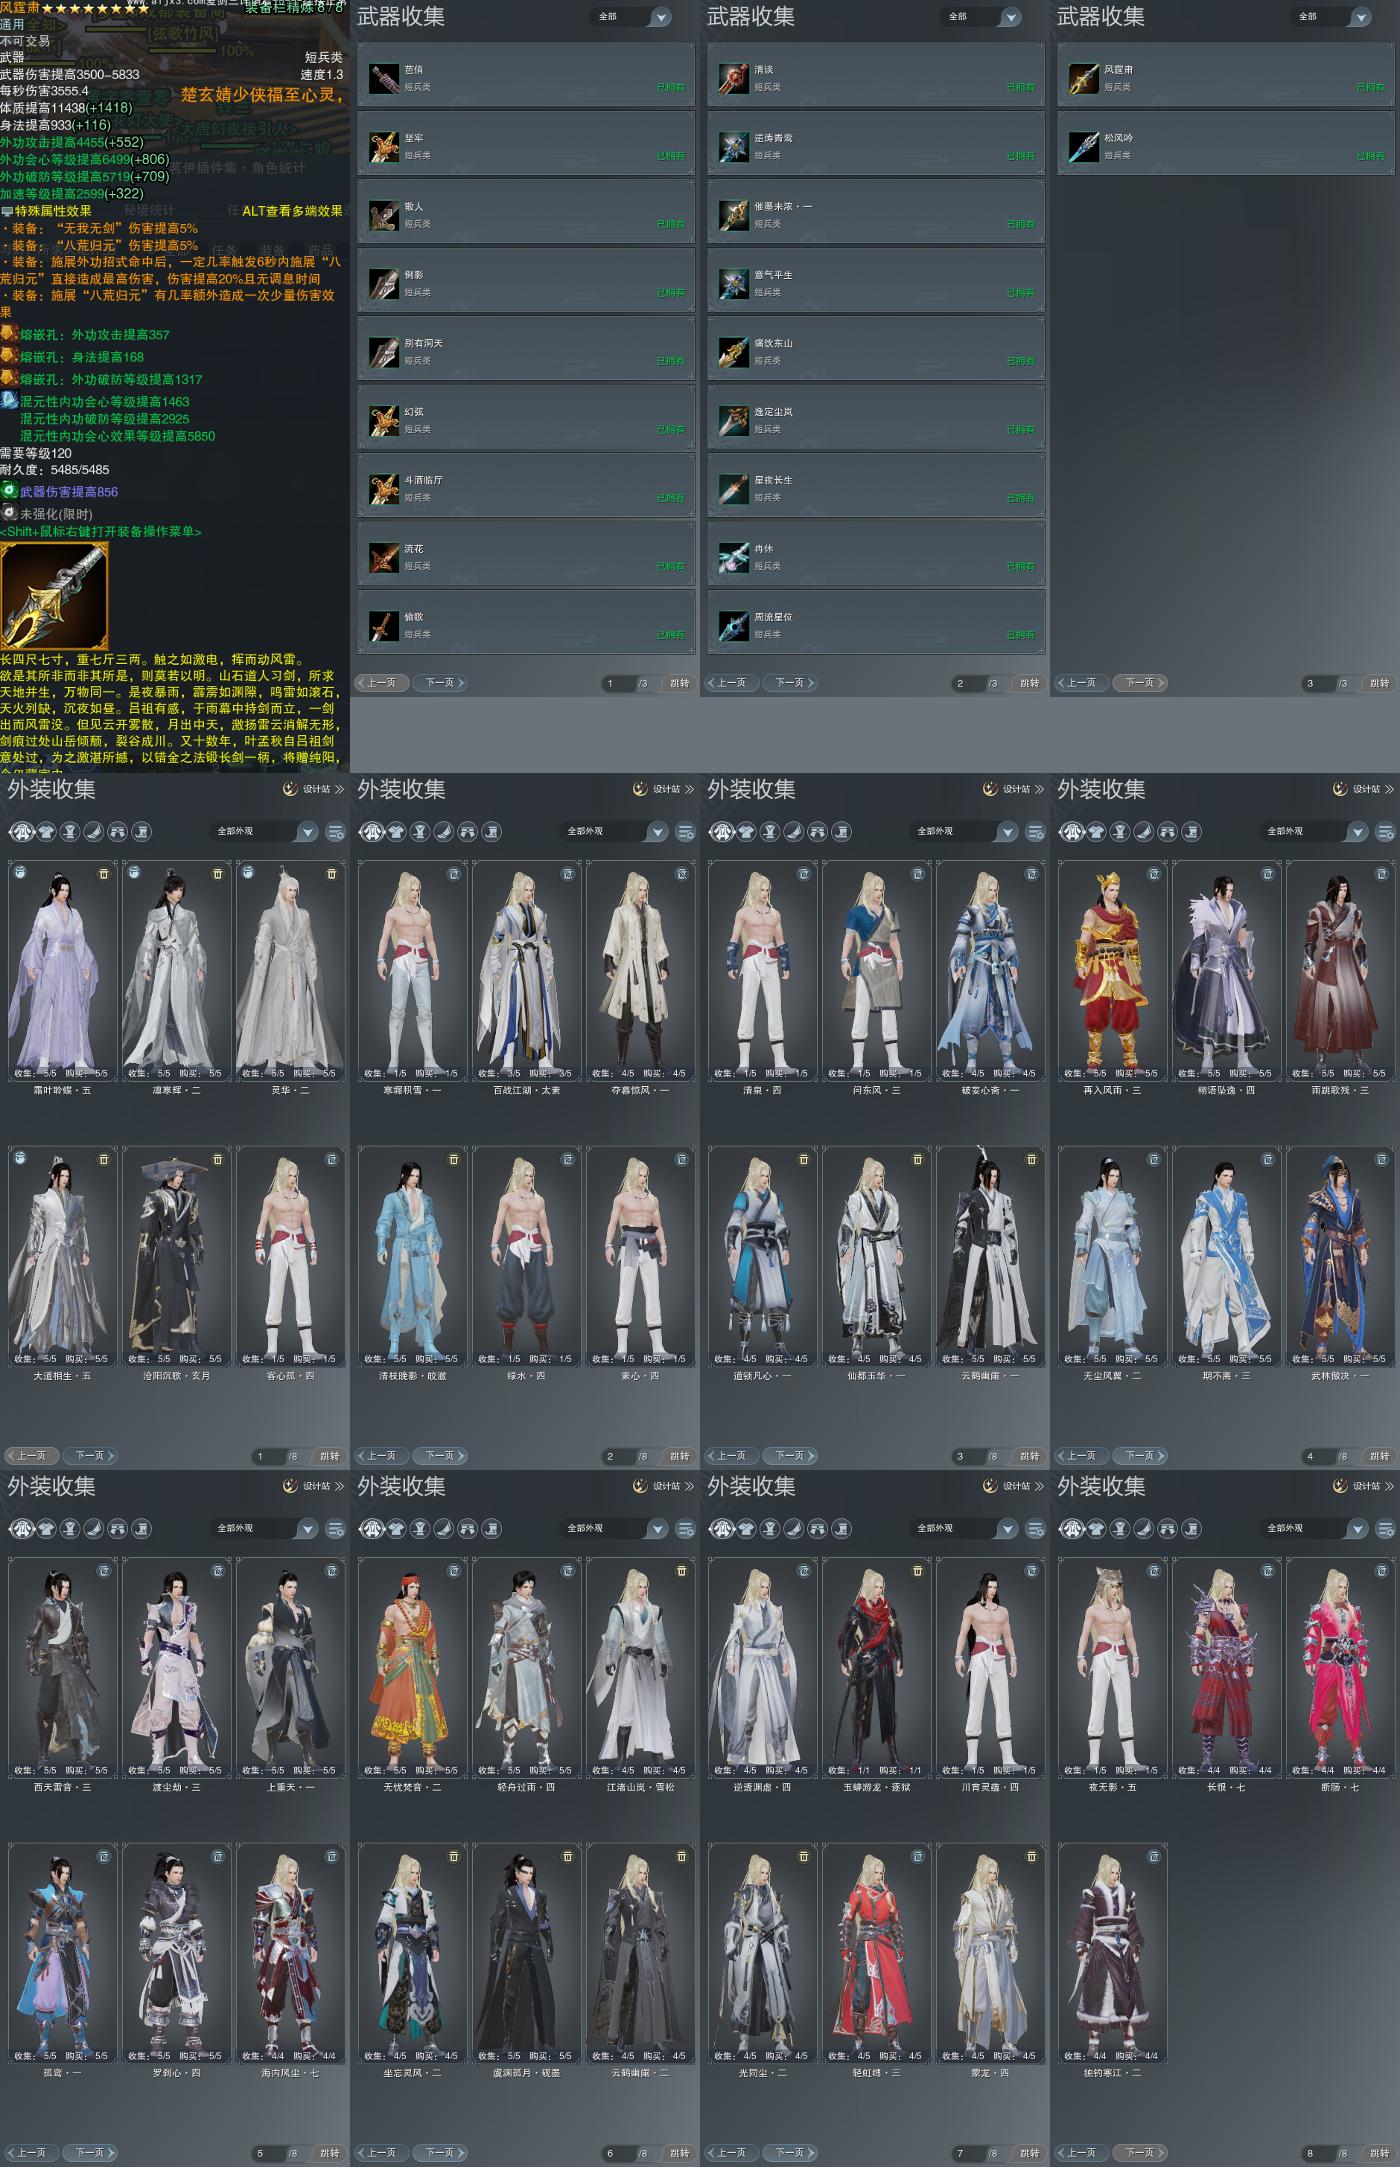
Task: Click the 松风吟 weapon icon
Action: point(1084,146)
